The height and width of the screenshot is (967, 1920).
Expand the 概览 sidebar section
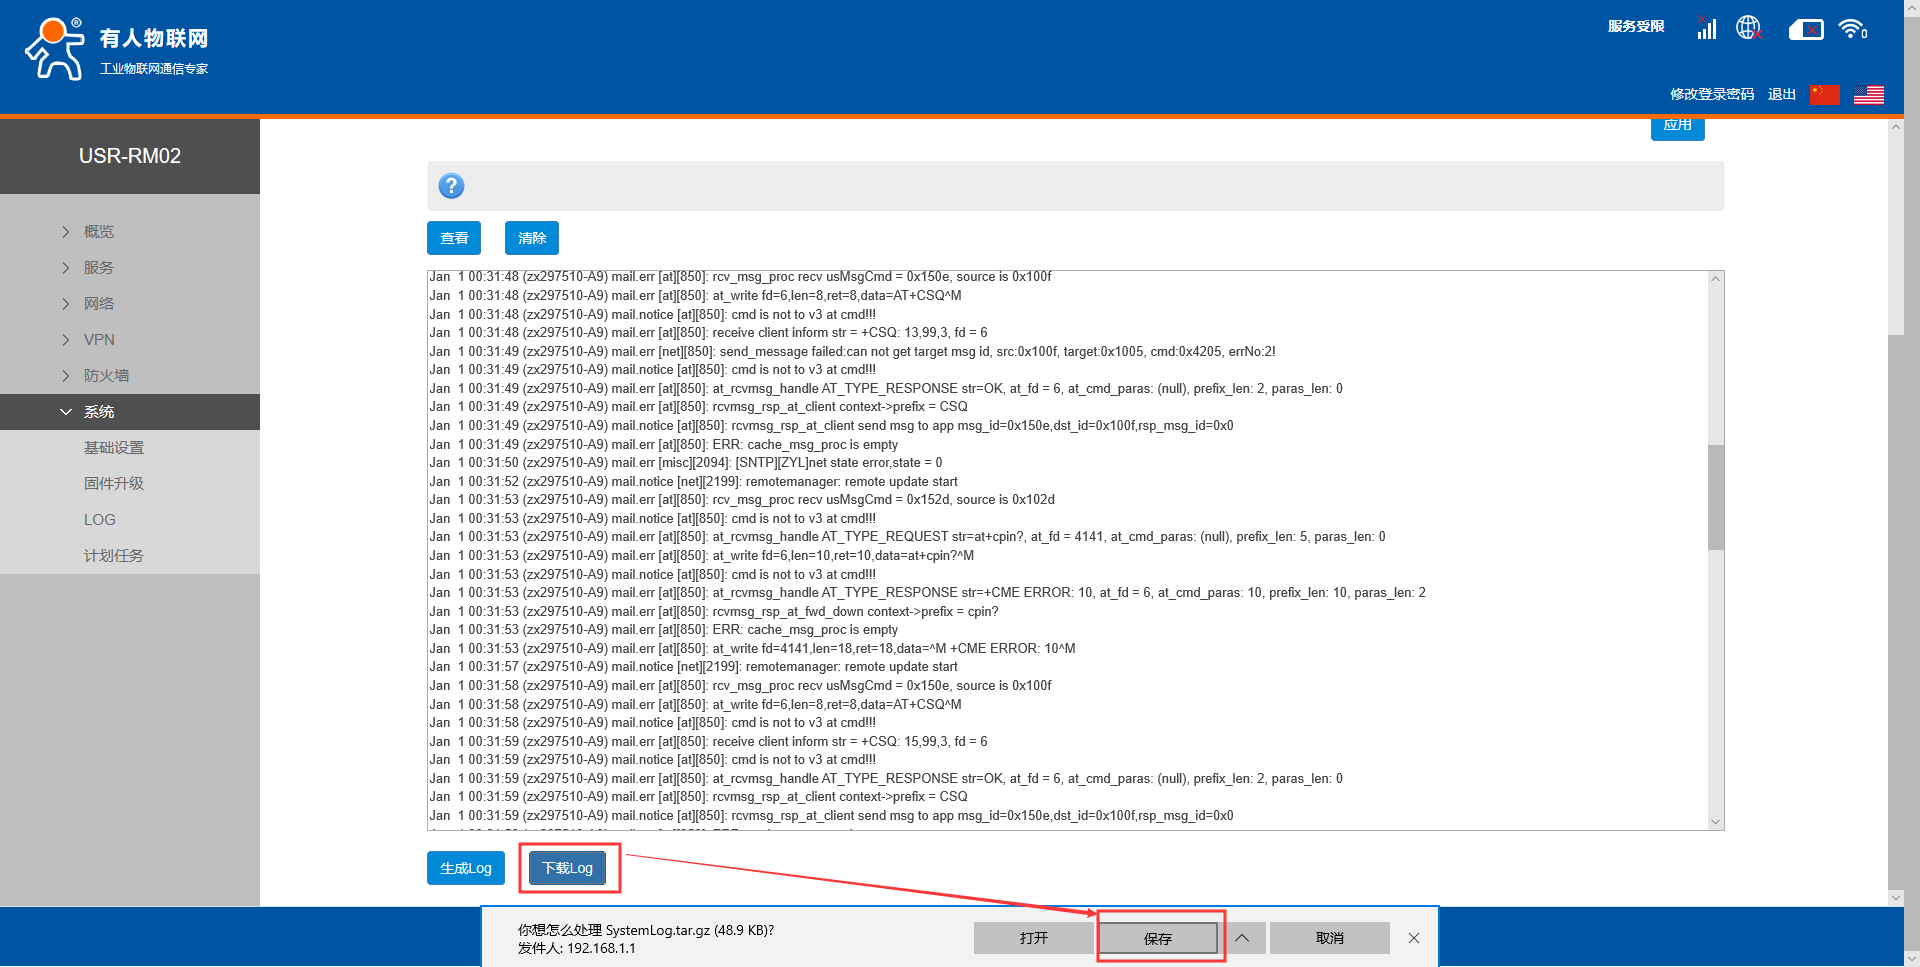click(99, 232)
